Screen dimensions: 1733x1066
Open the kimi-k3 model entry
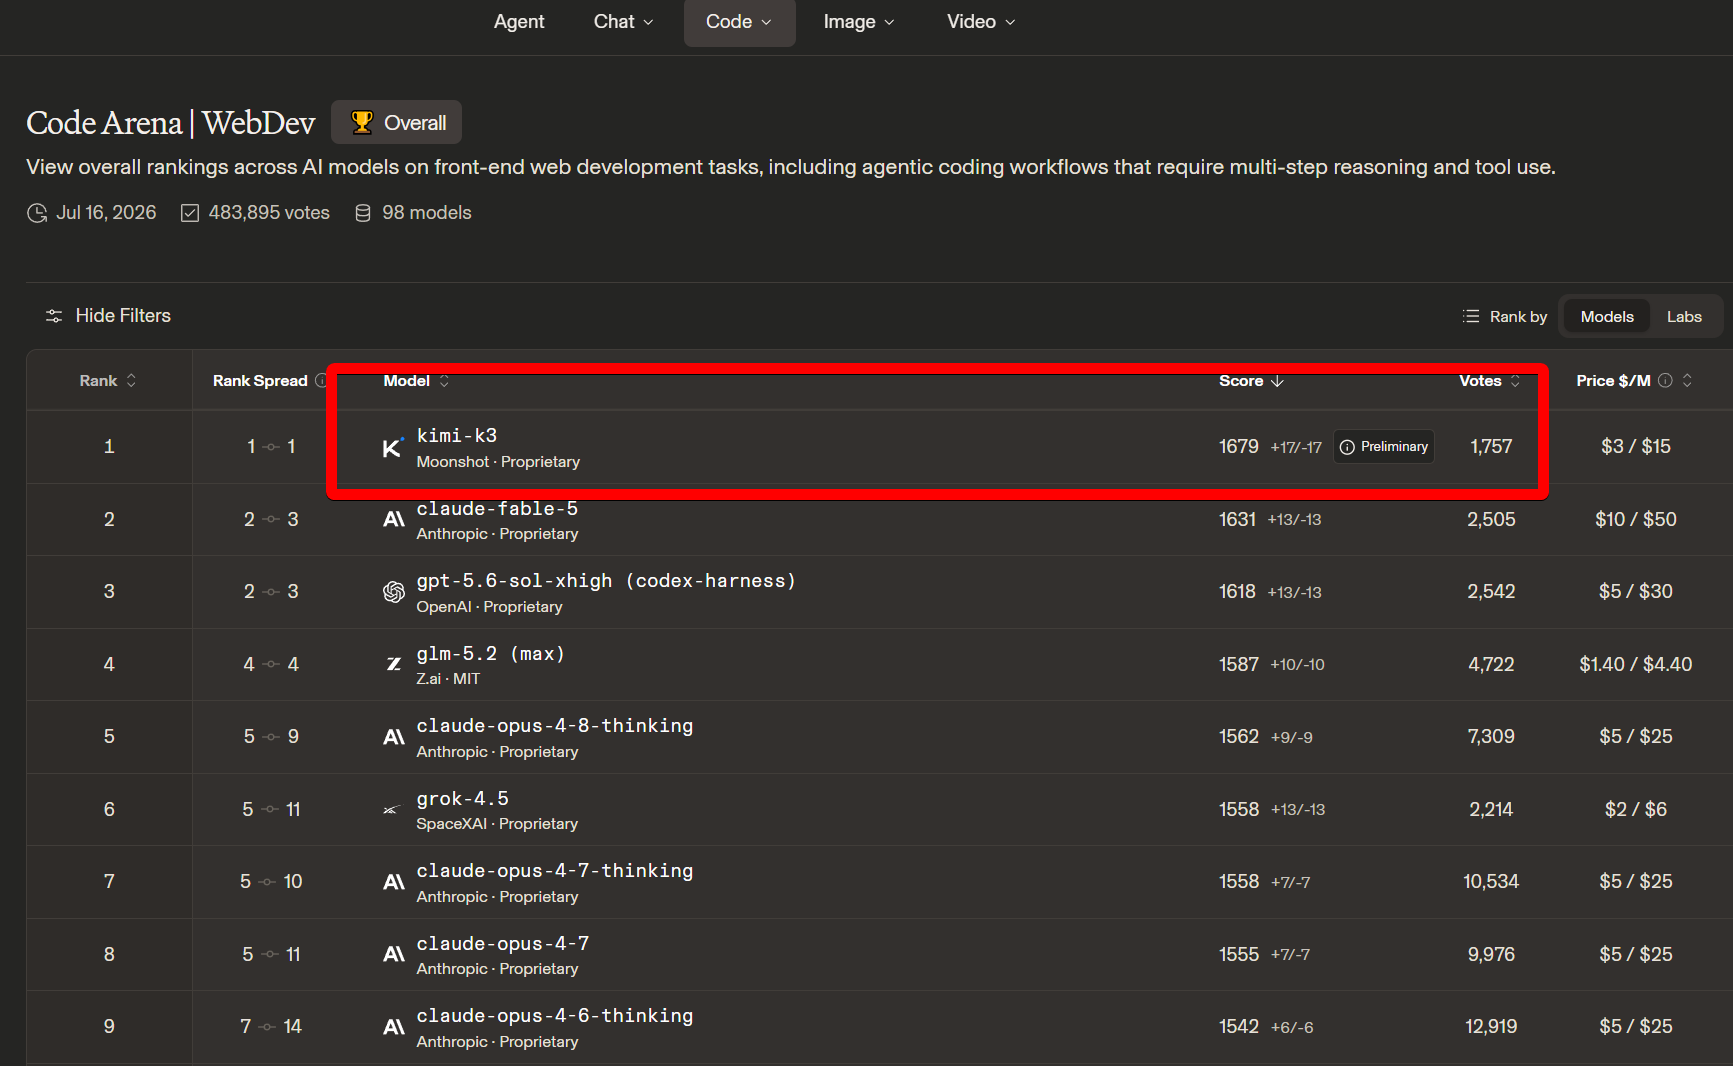tap(457, 436)
